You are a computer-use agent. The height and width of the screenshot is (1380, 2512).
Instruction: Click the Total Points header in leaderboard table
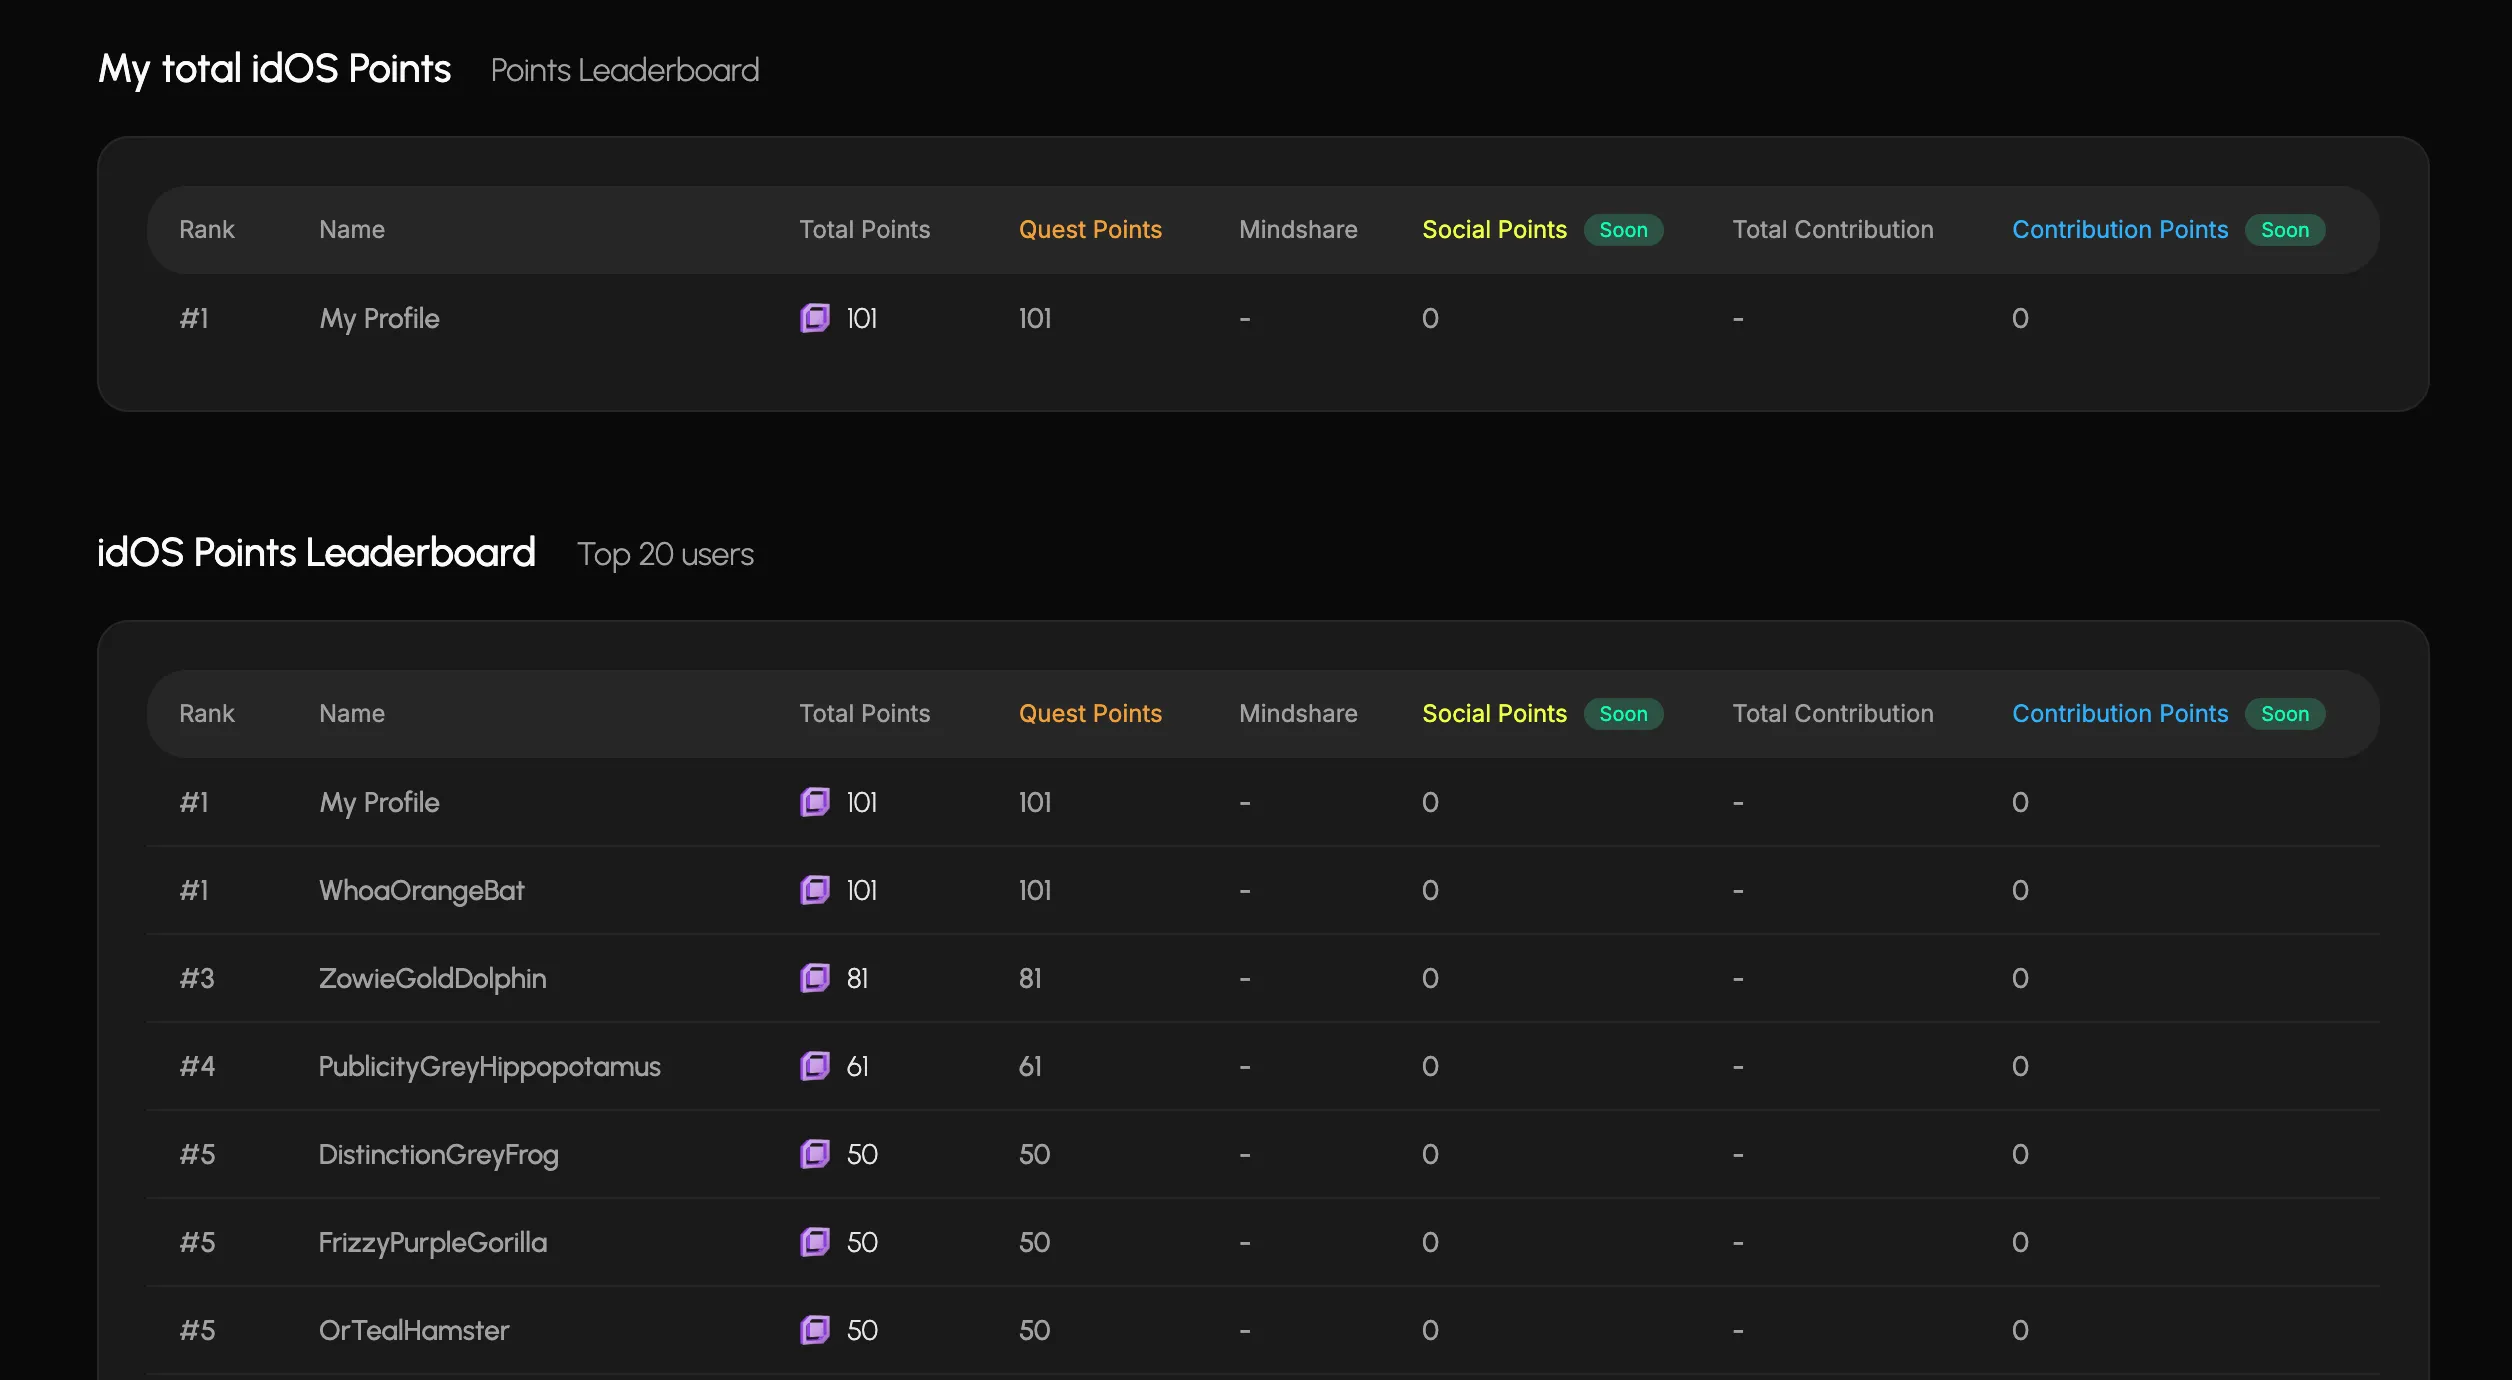point(864,714)
